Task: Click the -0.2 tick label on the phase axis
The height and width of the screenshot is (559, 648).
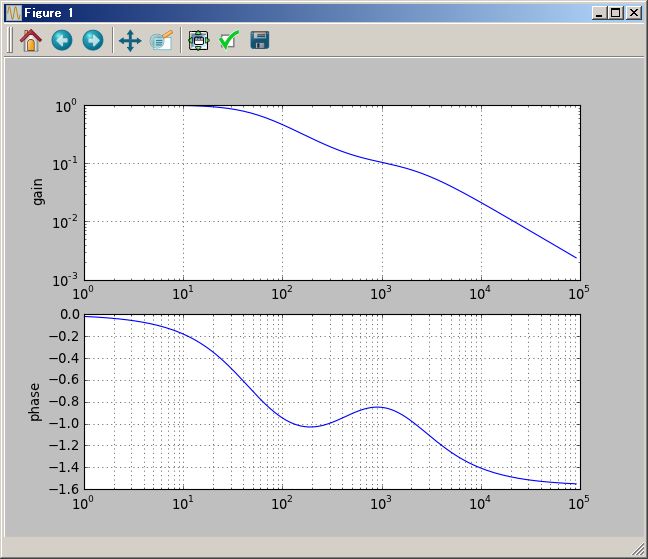Action: 64,336
